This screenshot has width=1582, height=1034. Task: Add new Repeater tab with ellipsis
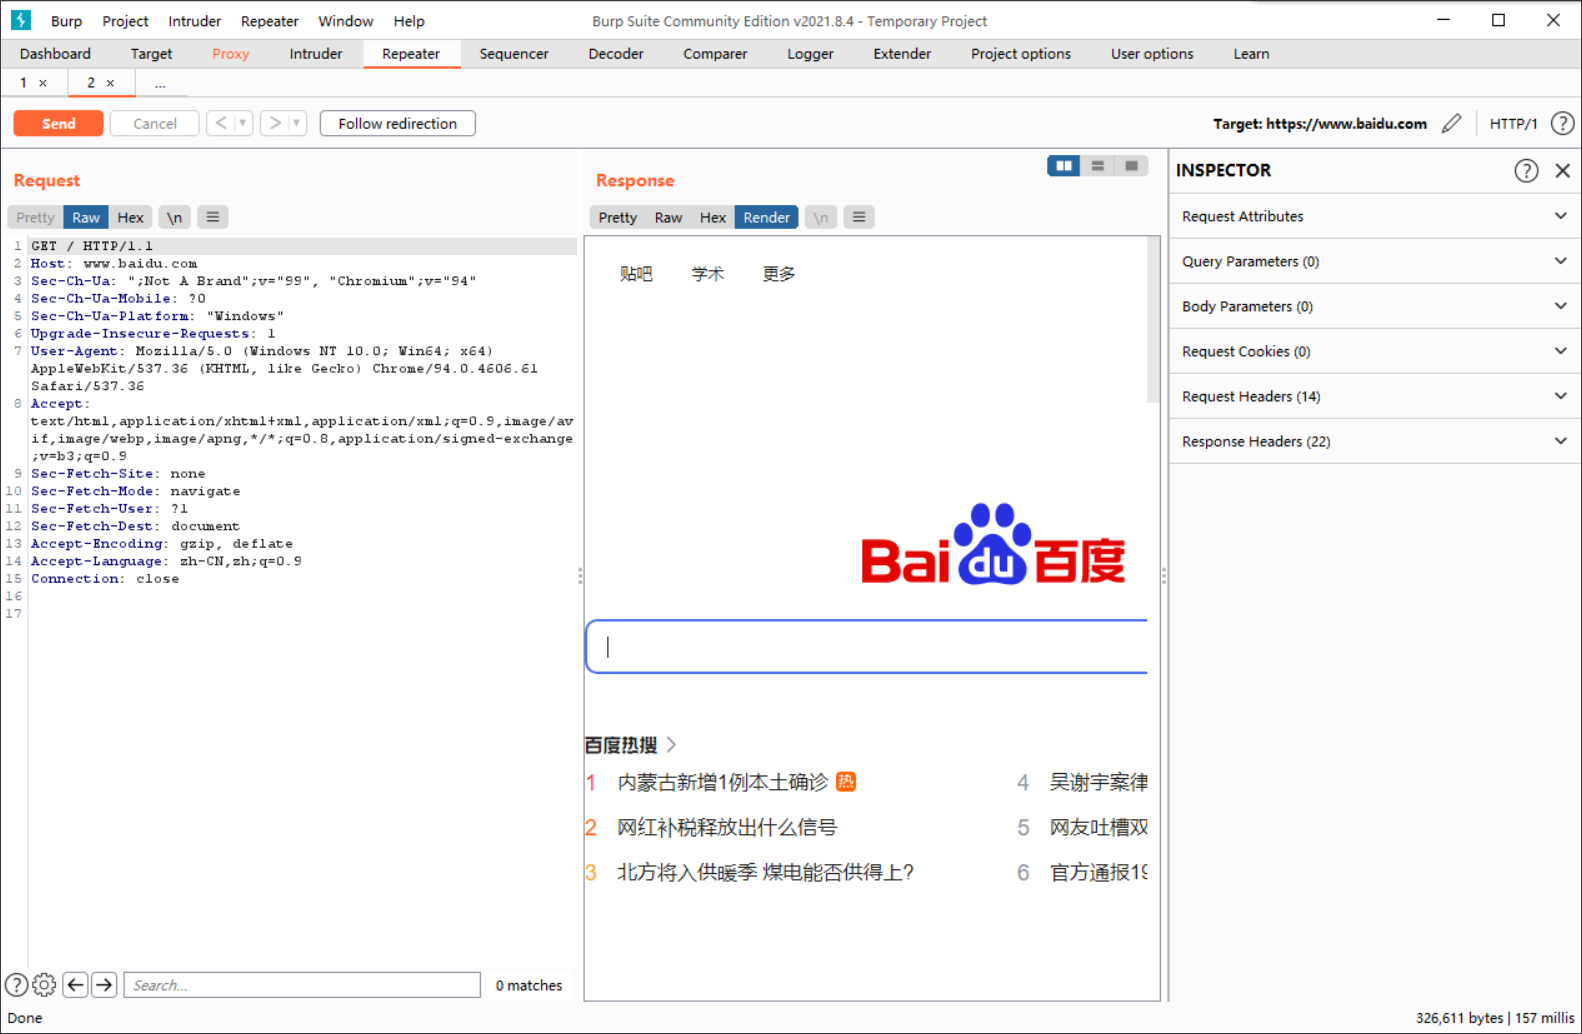160,84
